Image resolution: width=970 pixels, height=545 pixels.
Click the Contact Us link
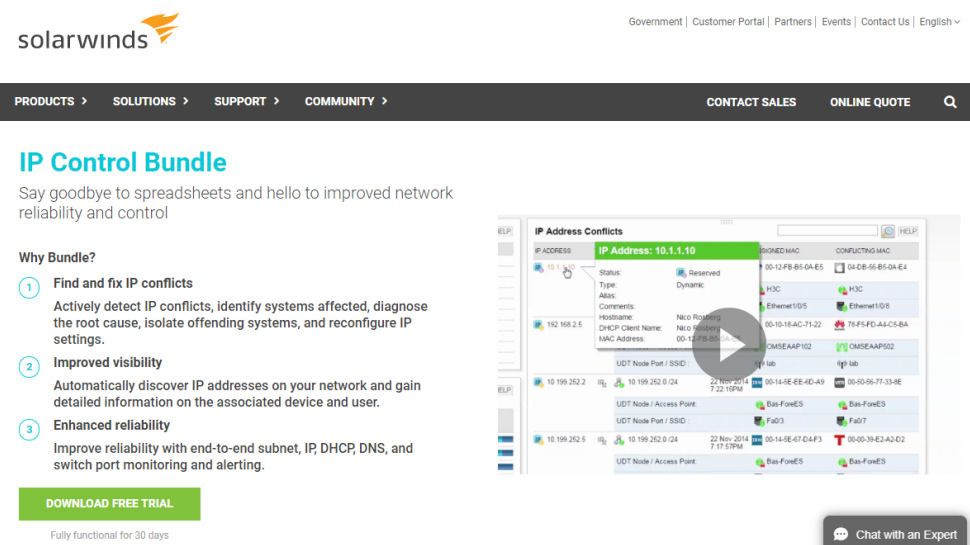(x=885, y=22)
